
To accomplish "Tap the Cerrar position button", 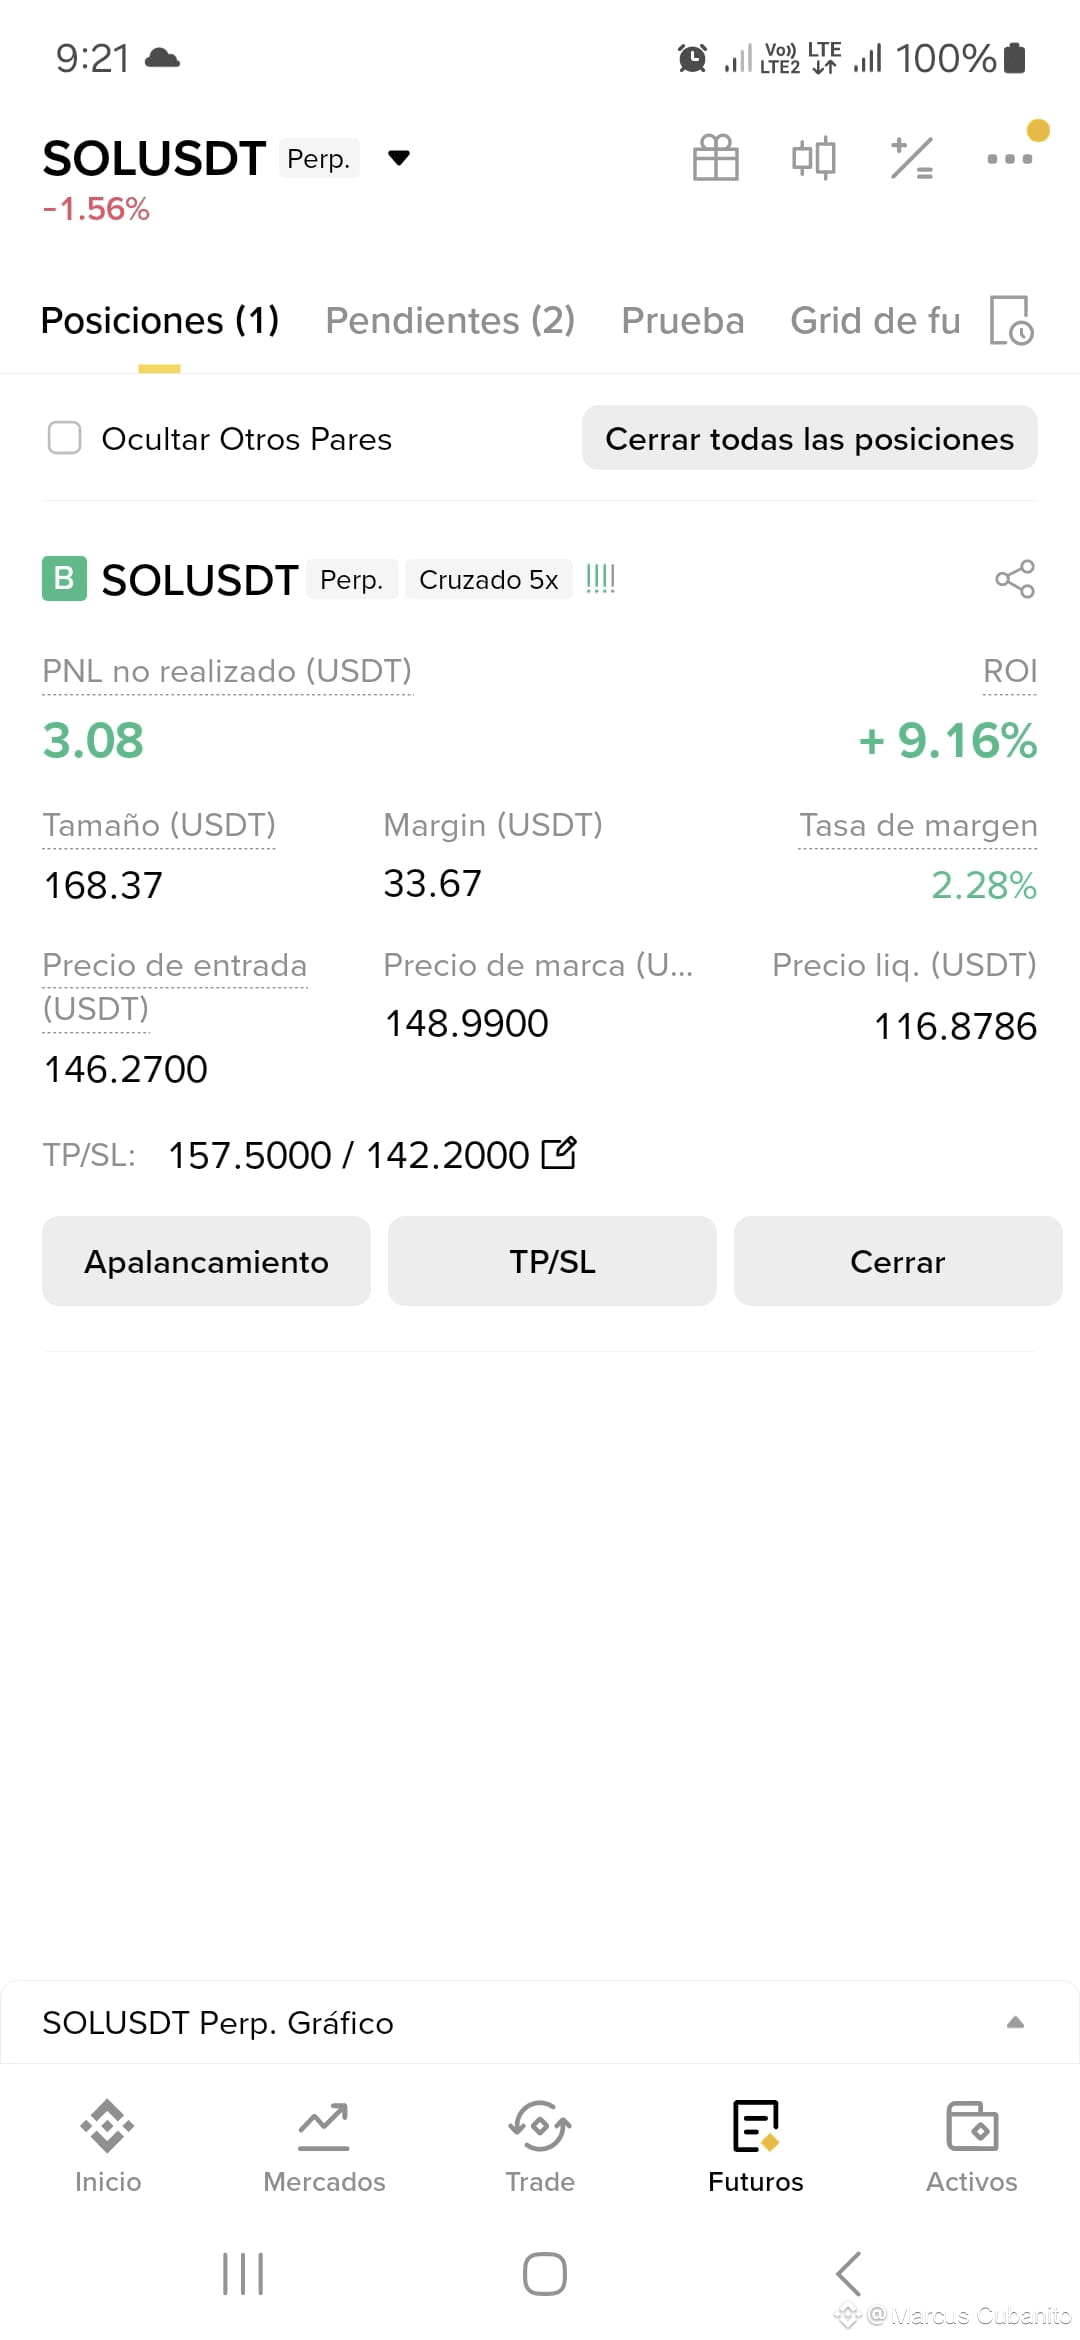I will point(898,1261).
